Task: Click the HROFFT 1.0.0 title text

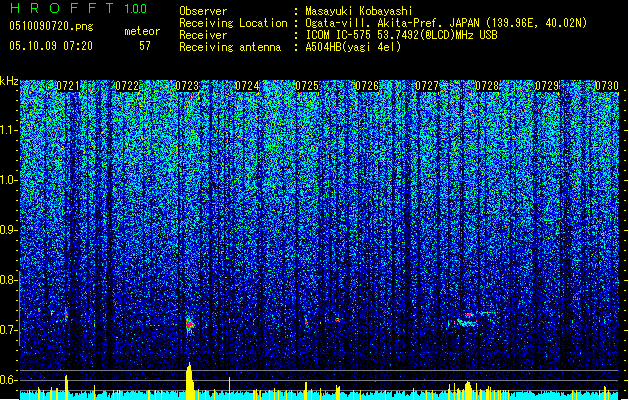Action: click(x=79, y=8)
